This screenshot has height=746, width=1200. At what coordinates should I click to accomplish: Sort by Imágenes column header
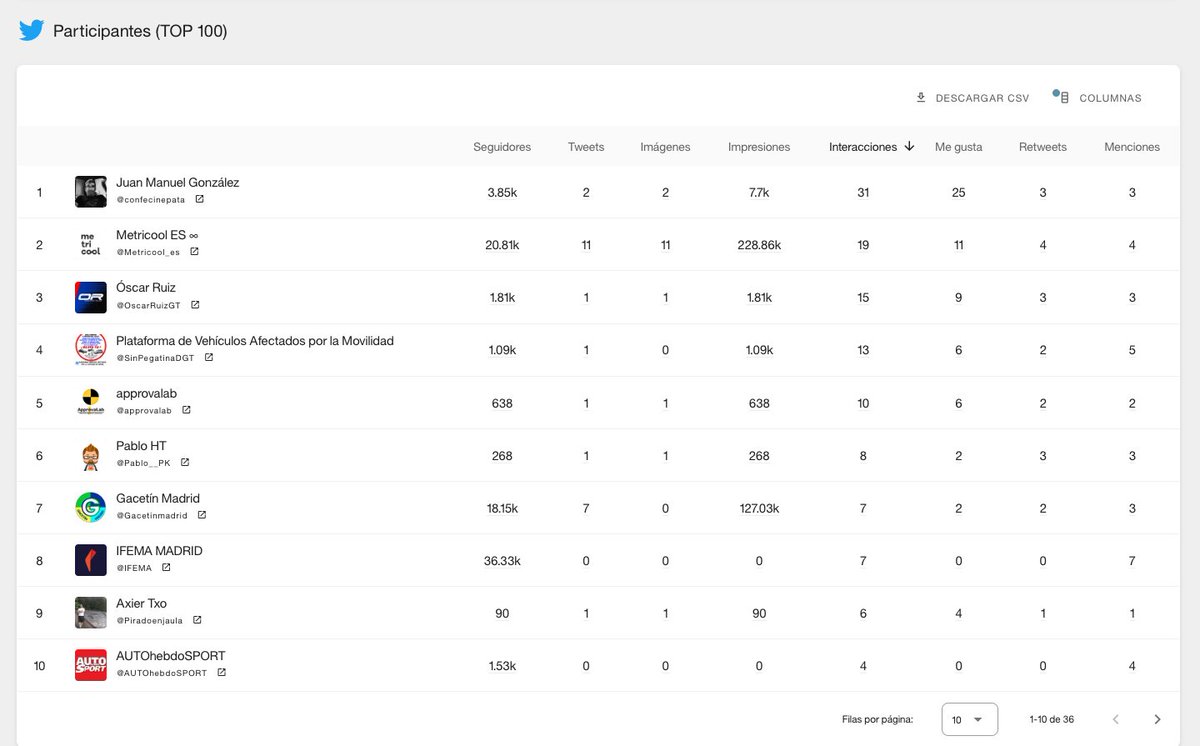pyautogui.click(x=665, y=147)
